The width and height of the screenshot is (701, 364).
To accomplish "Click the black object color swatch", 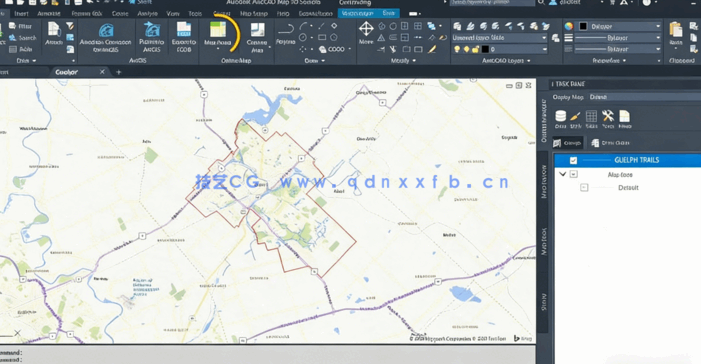I will pyautogui.click(x=583, y=26).
